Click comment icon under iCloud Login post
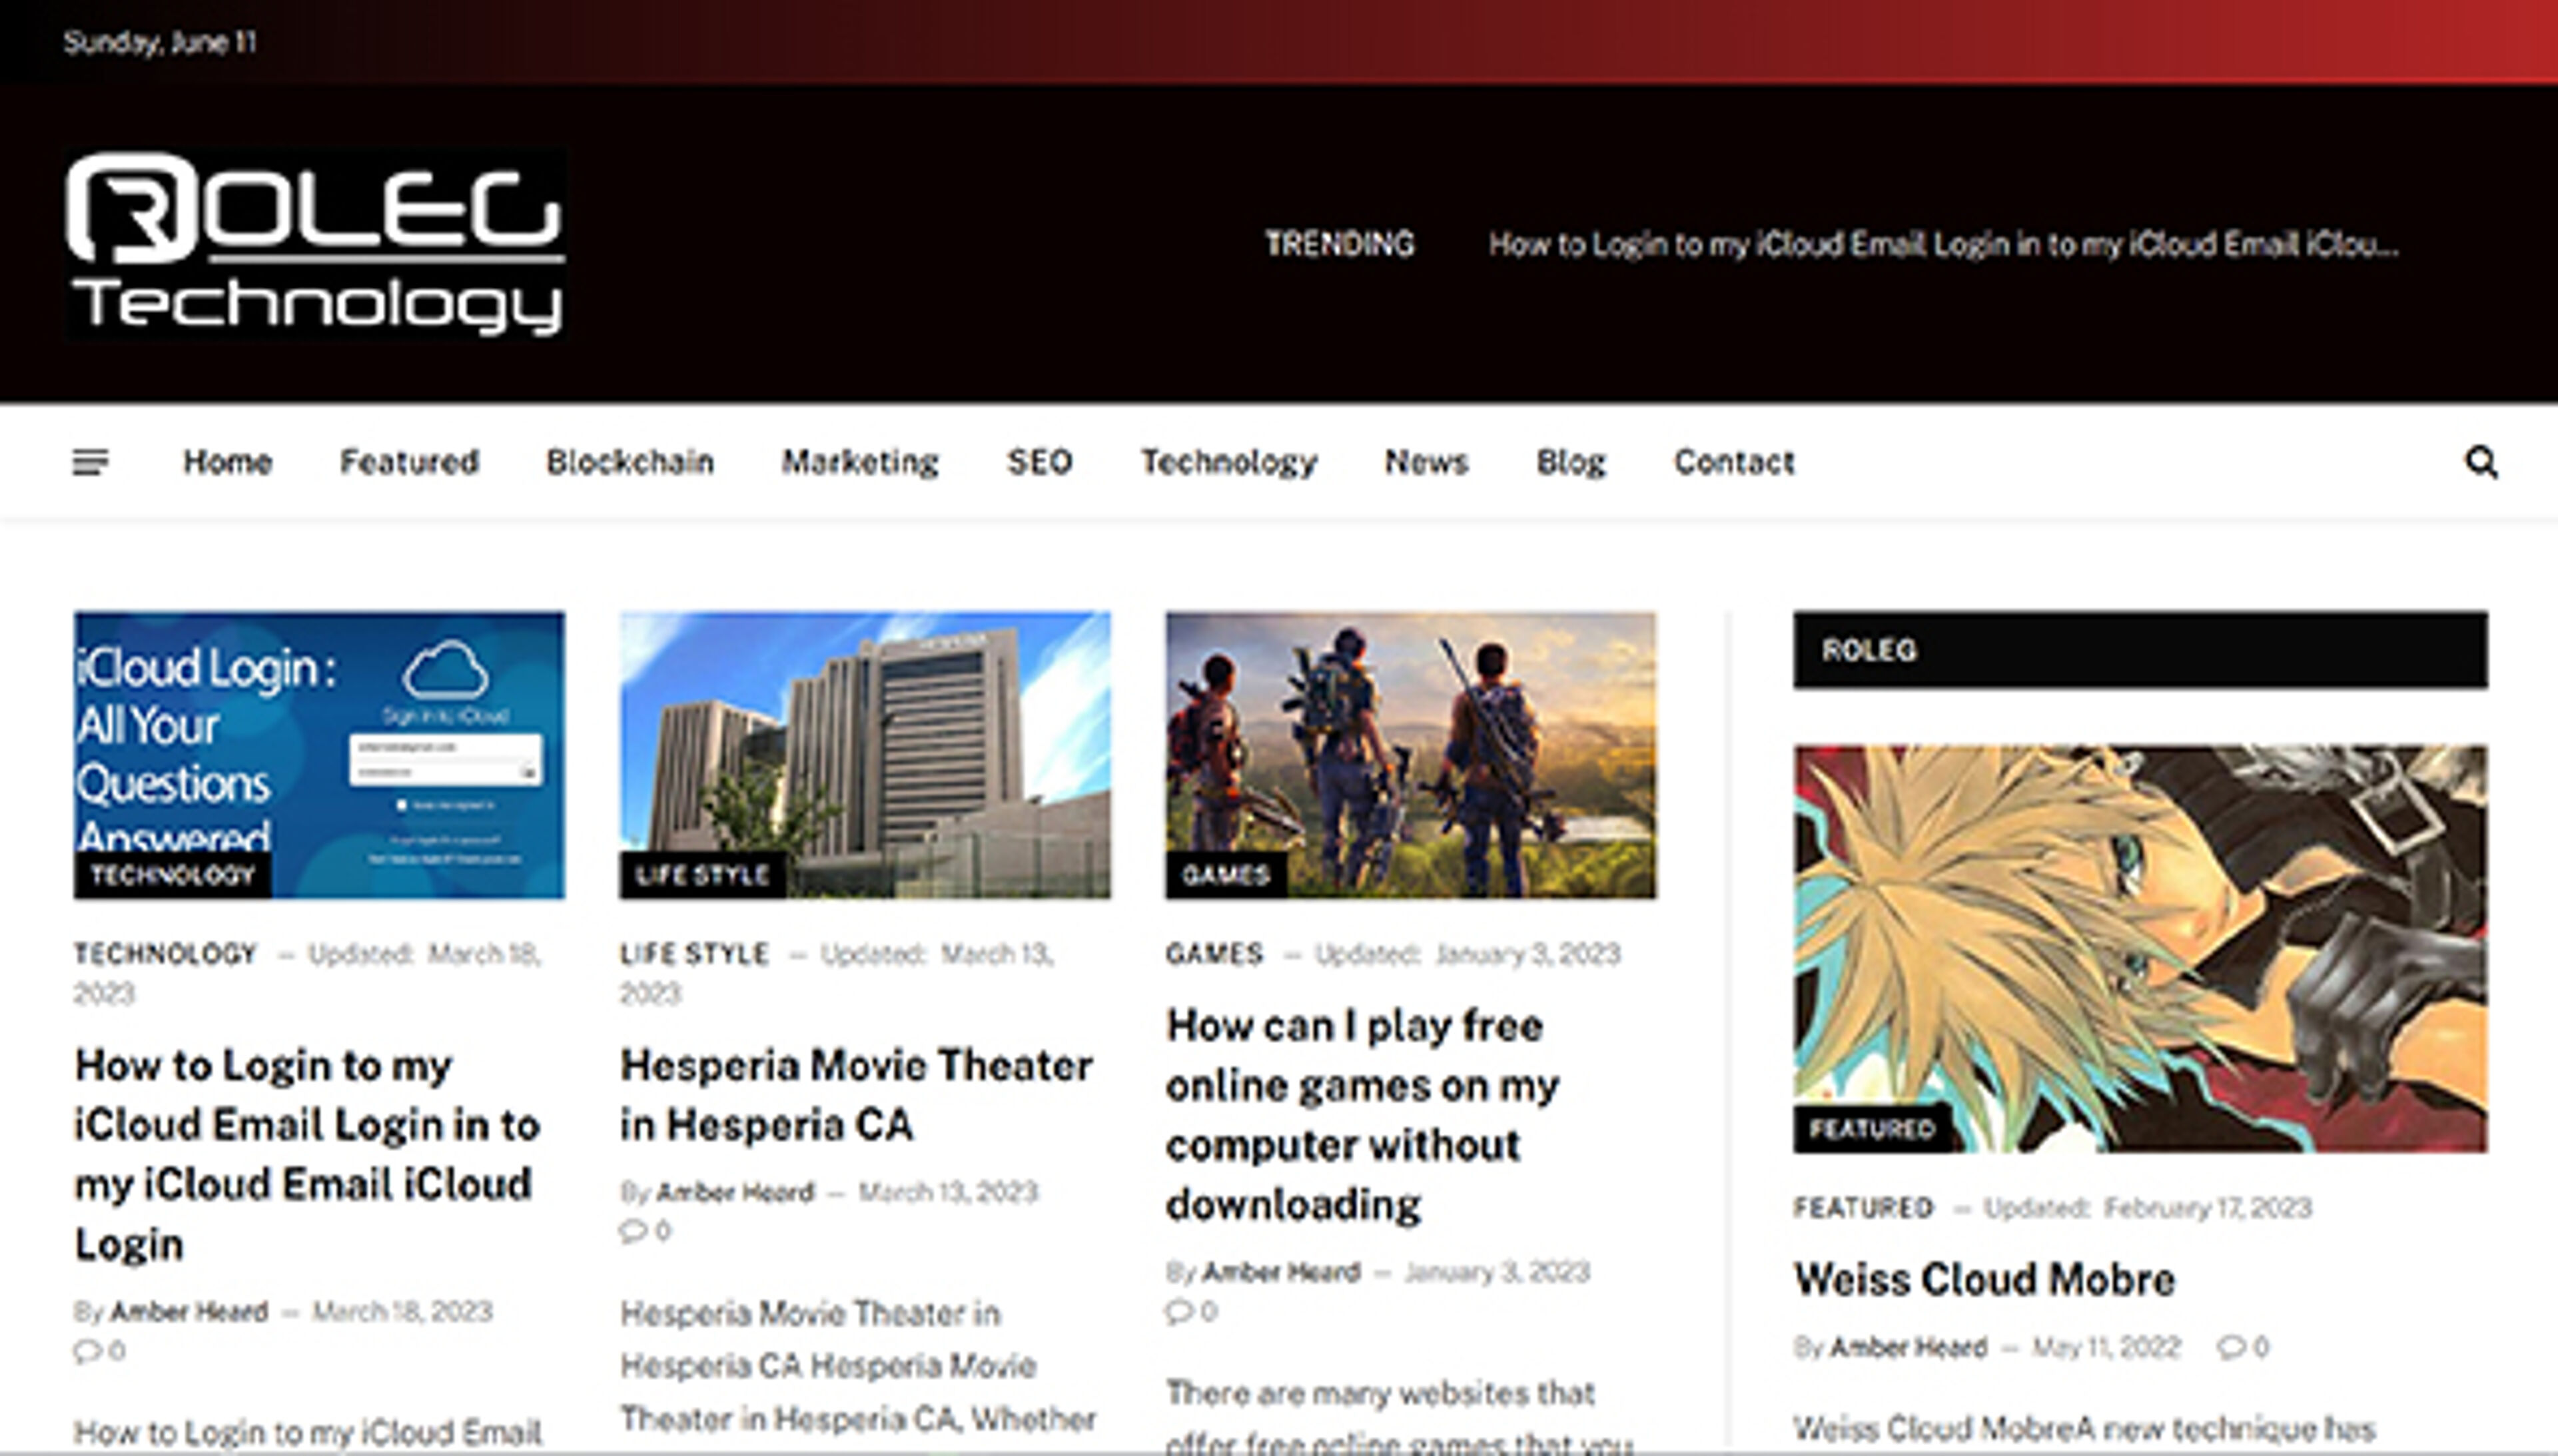This screenshot has height=1456, width=2558. click(87, 1351)
